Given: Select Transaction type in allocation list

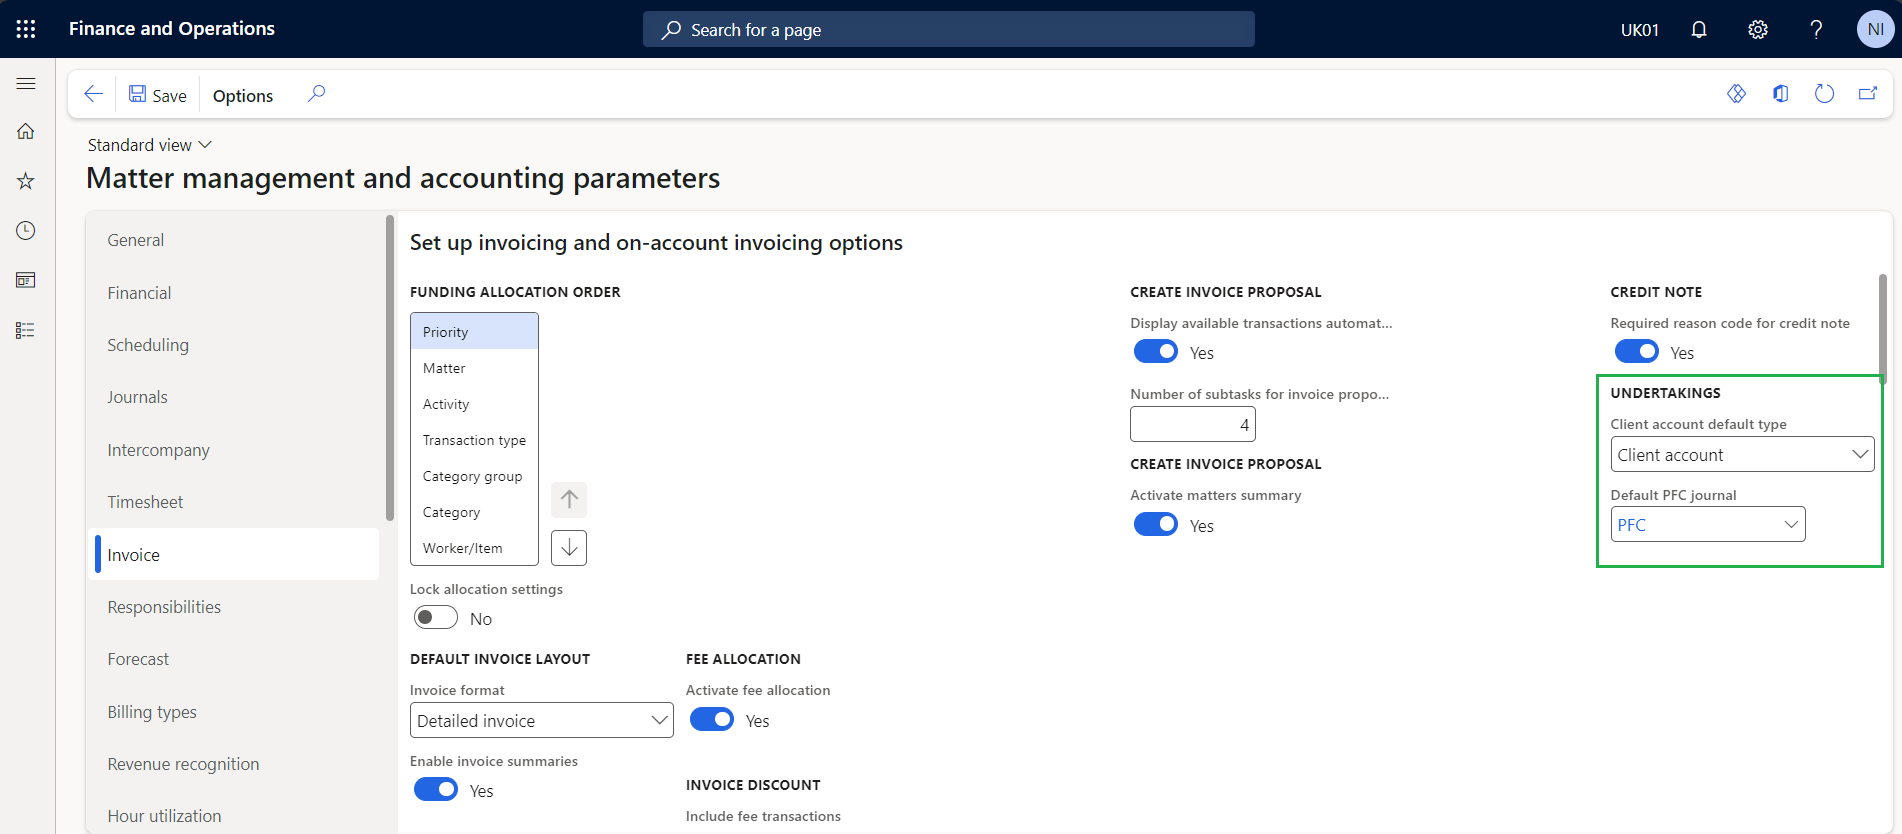Looking at the screenshot, I should [x=474, y=440].
